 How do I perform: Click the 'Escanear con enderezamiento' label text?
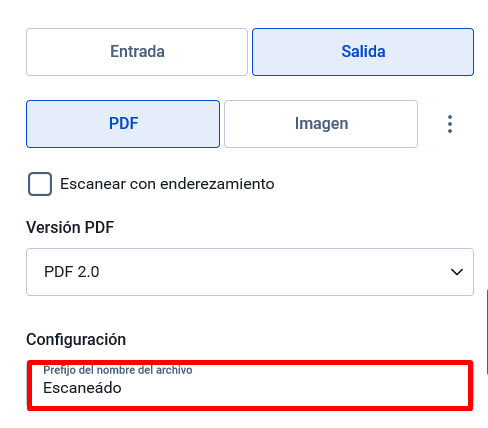pyautogui.click(x=167, y=184)
